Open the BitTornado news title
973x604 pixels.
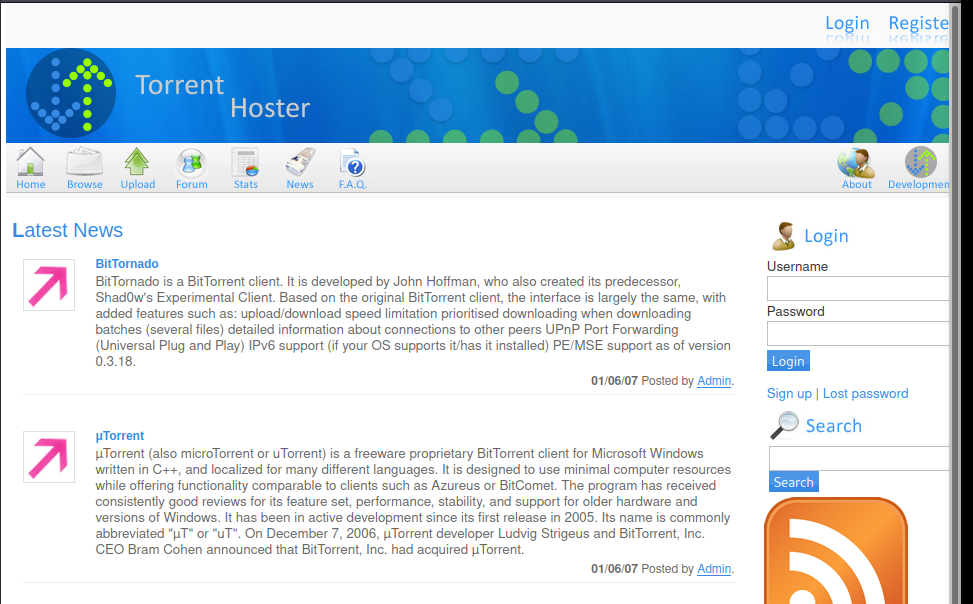(x=127, y=264)
